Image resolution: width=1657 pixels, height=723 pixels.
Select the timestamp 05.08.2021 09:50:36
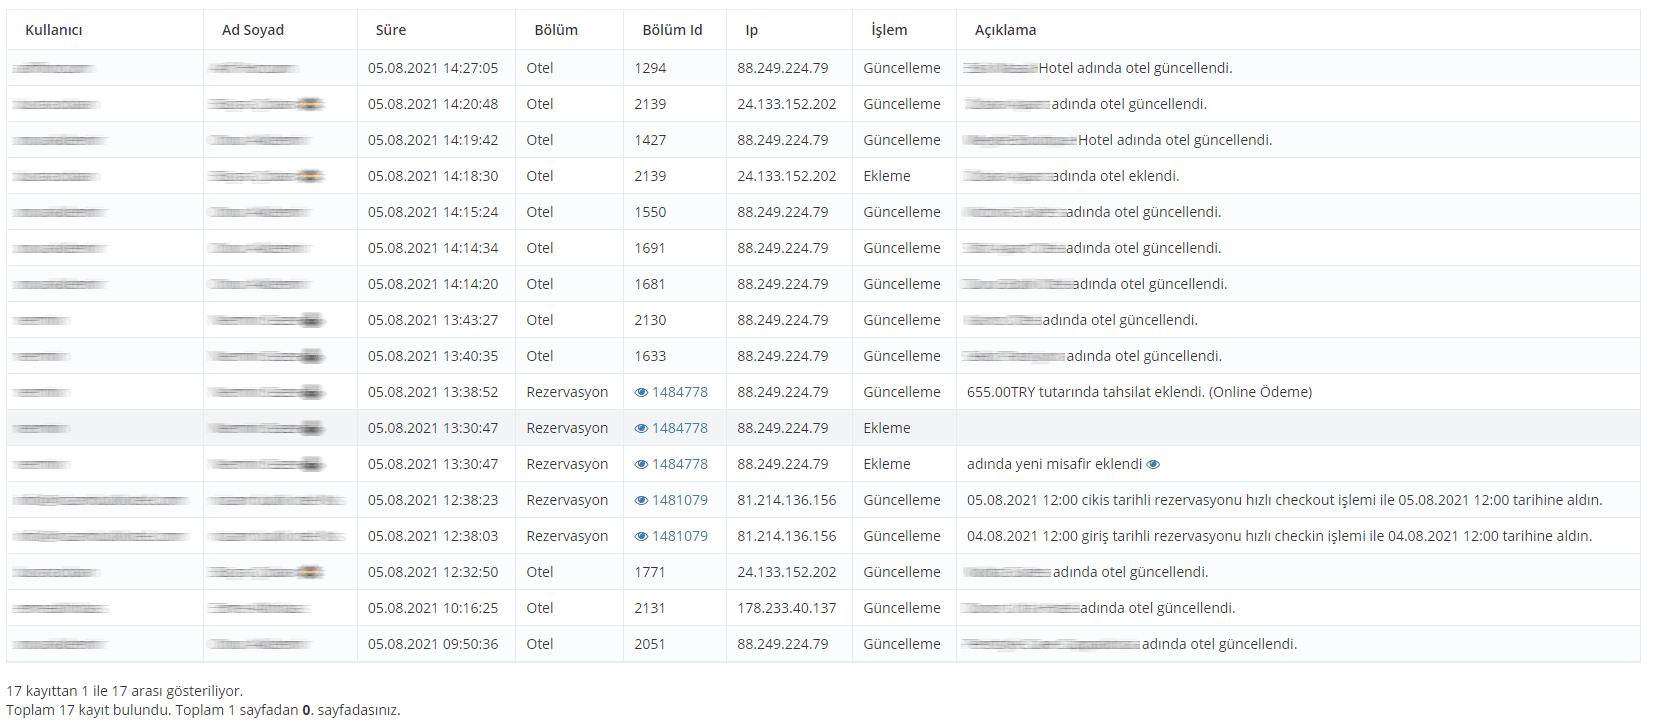click(433, 644)
